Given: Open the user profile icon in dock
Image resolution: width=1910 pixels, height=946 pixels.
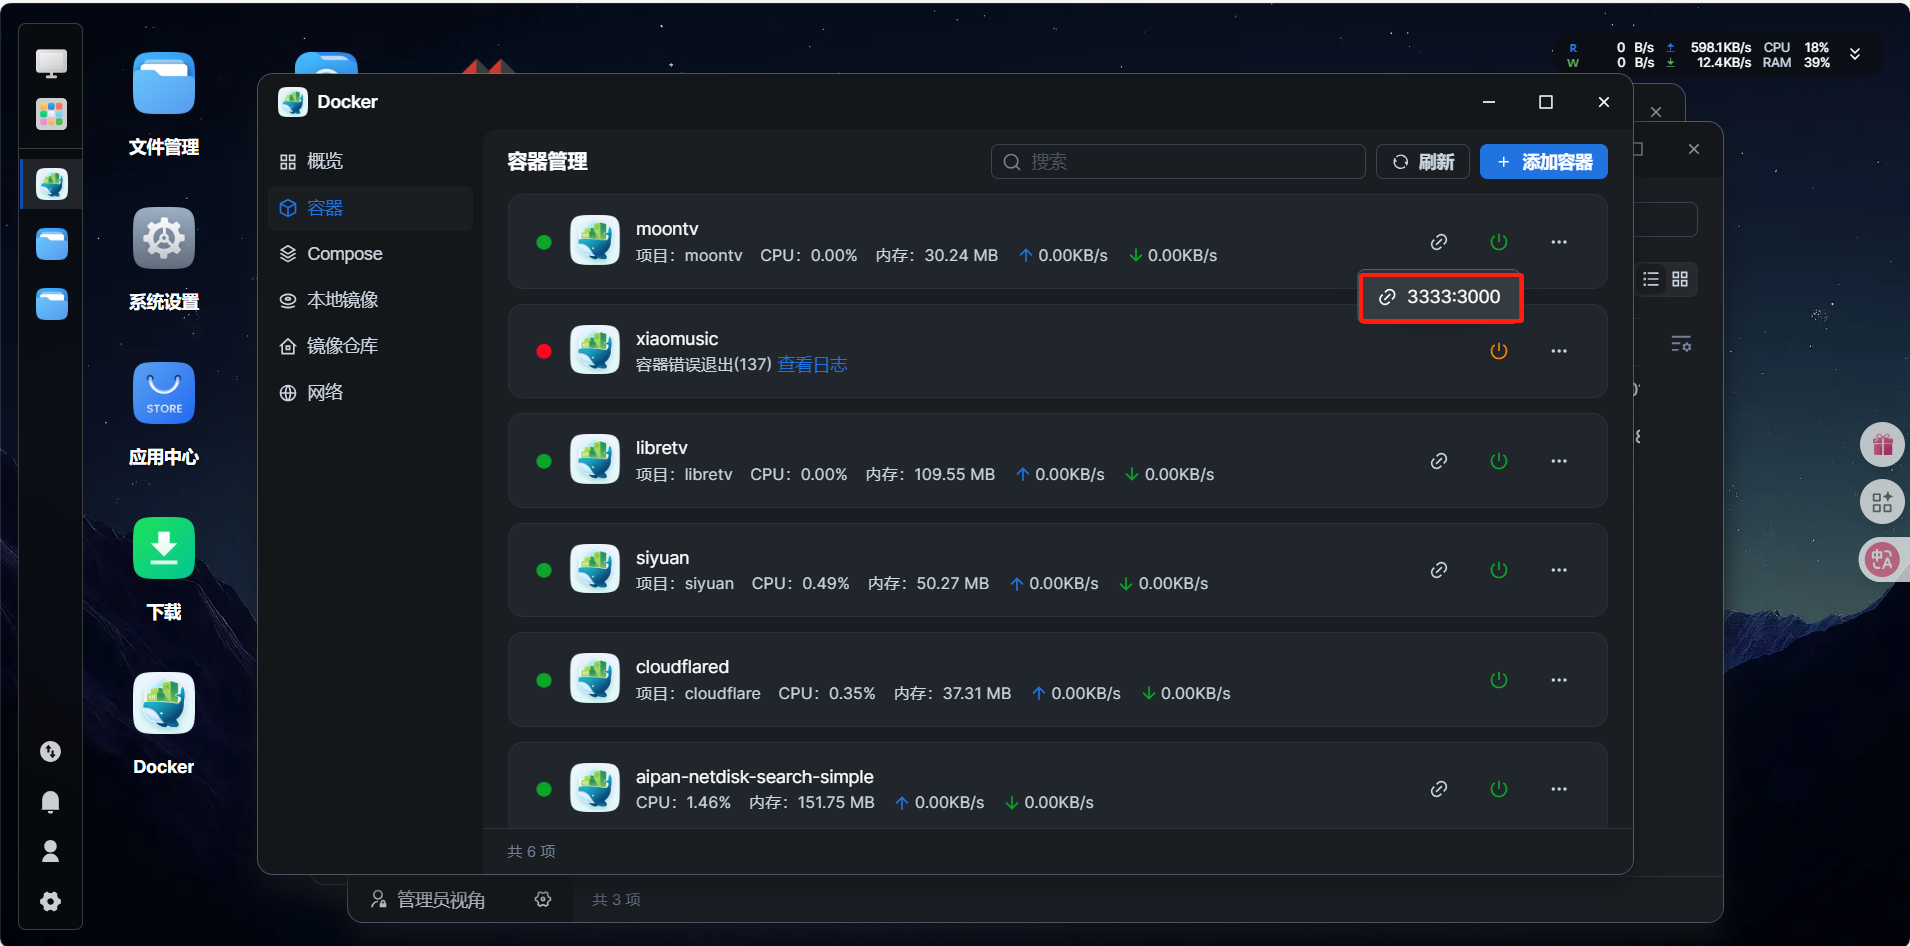Looking at the screenshot, I should click(50, 851).
